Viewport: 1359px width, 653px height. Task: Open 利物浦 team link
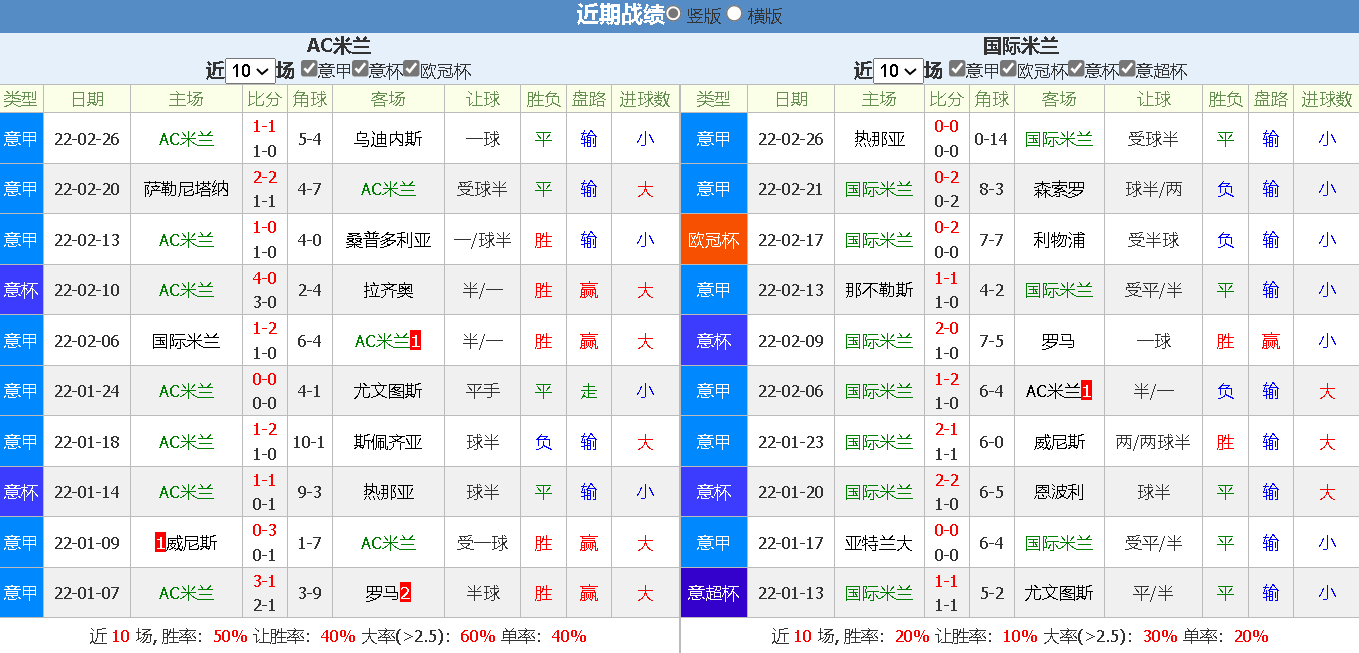coord(1059,240)
